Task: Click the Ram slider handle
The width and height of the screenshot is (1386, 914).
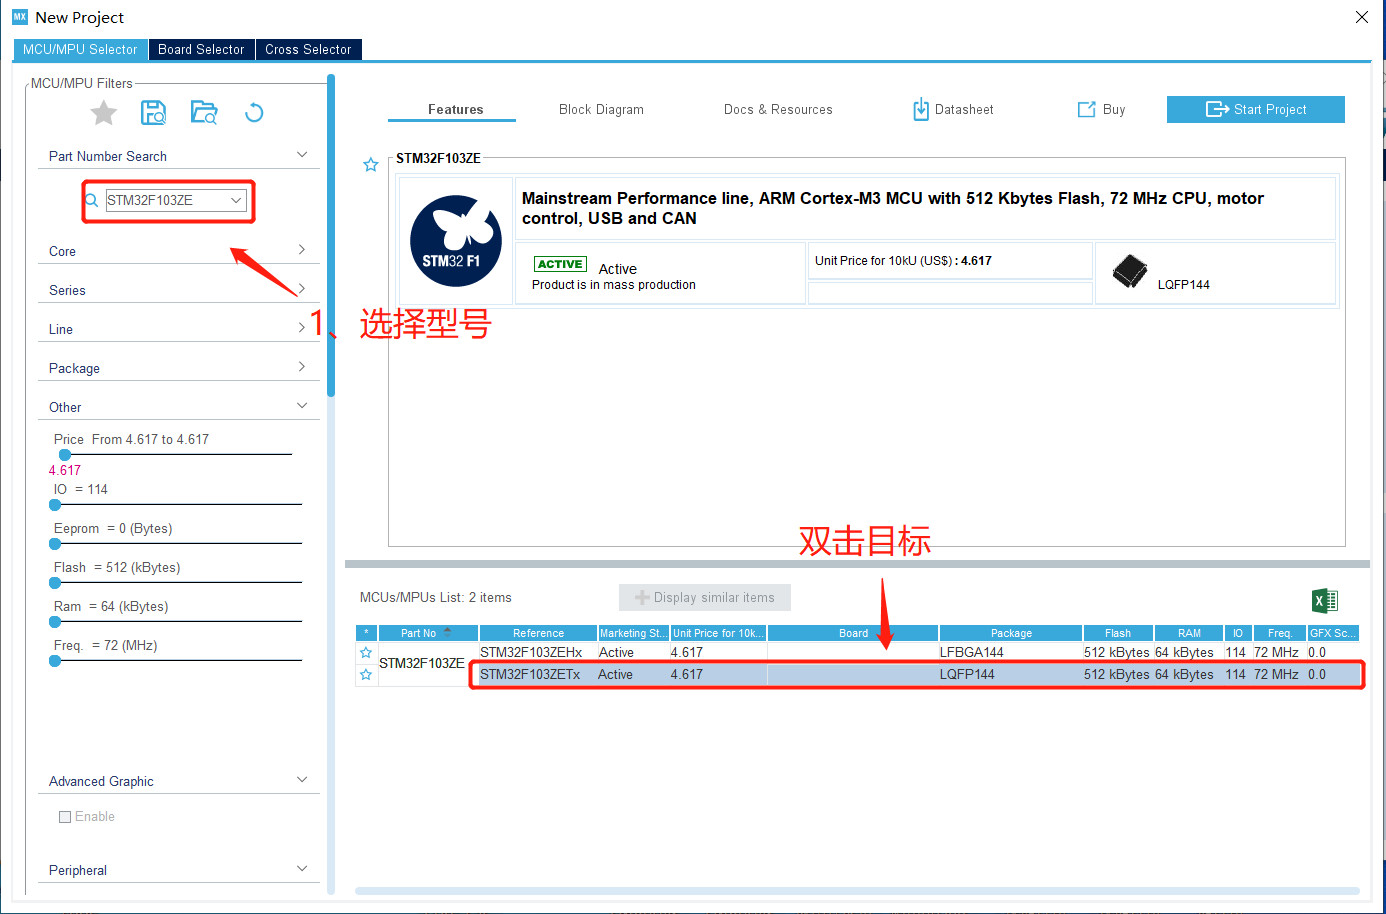Action: tap(55, 622)
